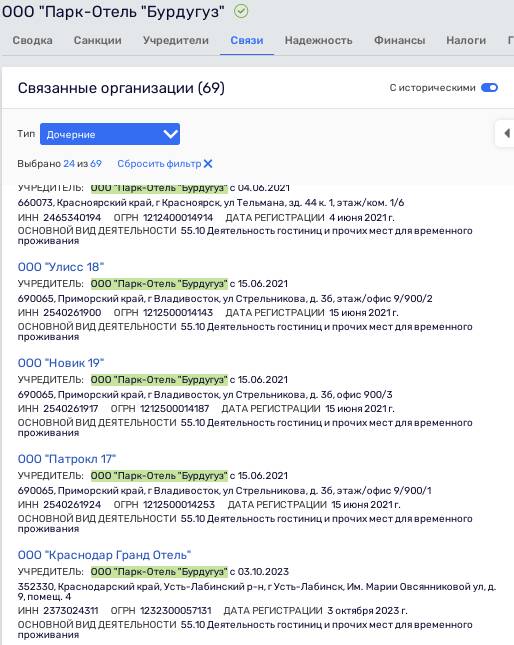514x645 pixels.
Task: Click the Сбросить фильтр link
Action: click(159, 164)
